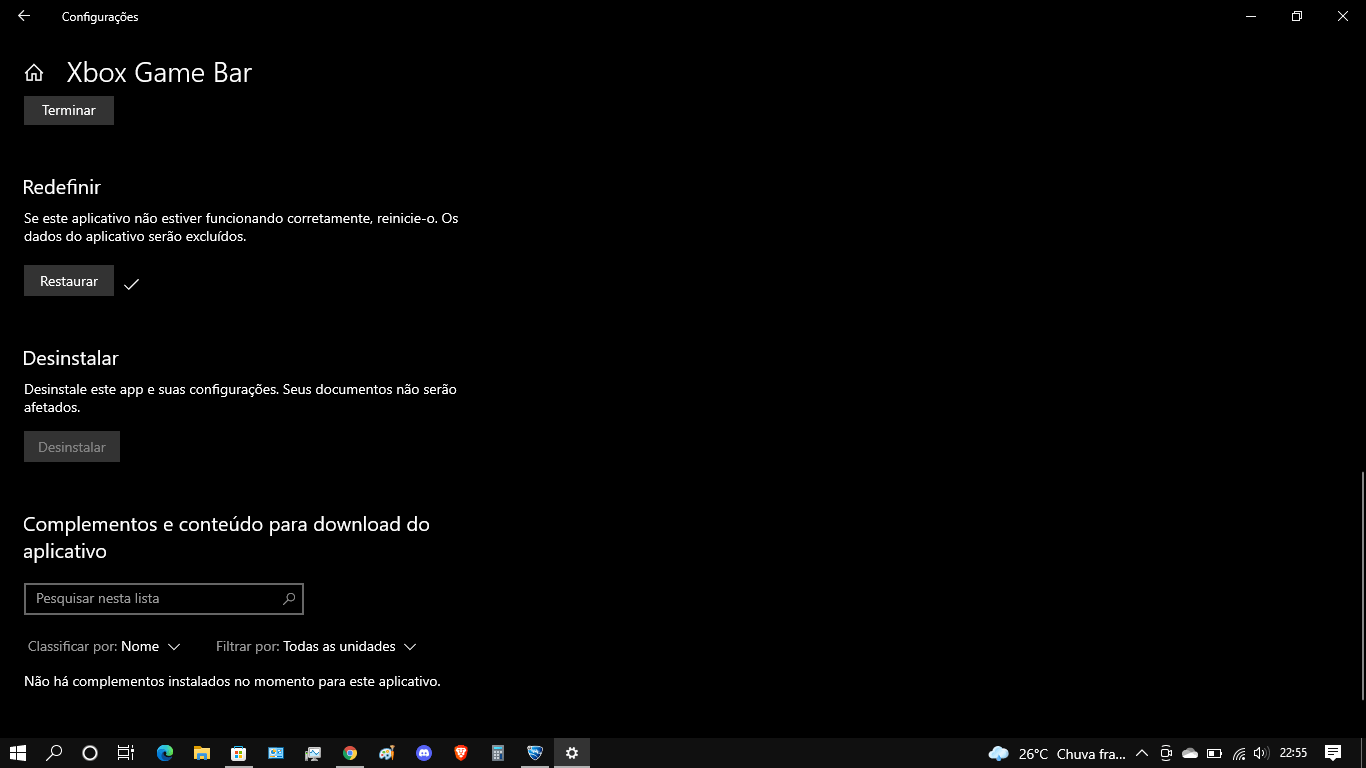Image resolution: width=1366 pixels, height=768 pixels.
Task: Launch Google Chrome from the taskbar
Action: (350, 753)
